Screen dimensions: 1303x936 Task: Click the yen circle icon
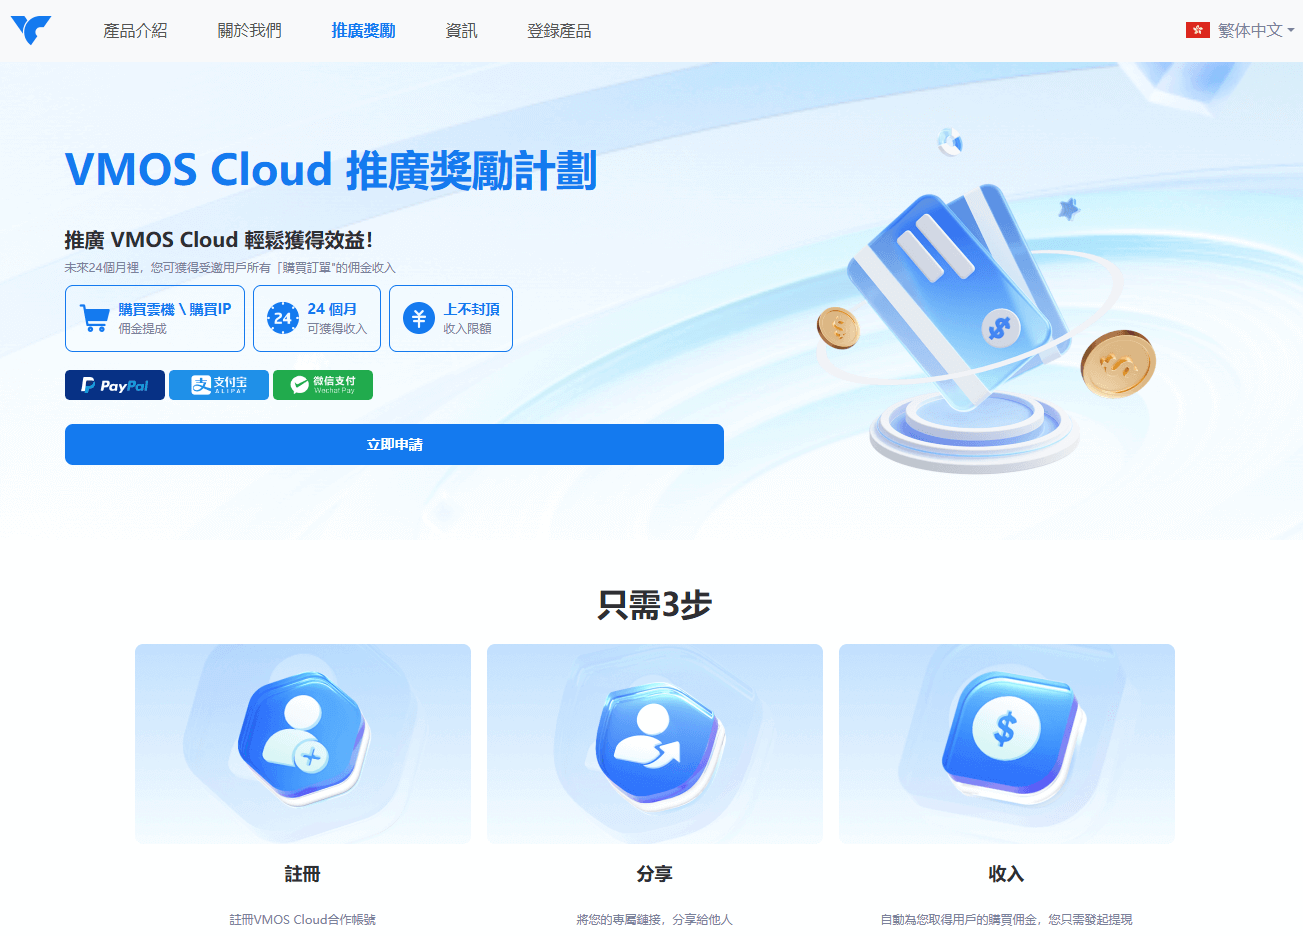pyautogui.click(x=419, y=318)
